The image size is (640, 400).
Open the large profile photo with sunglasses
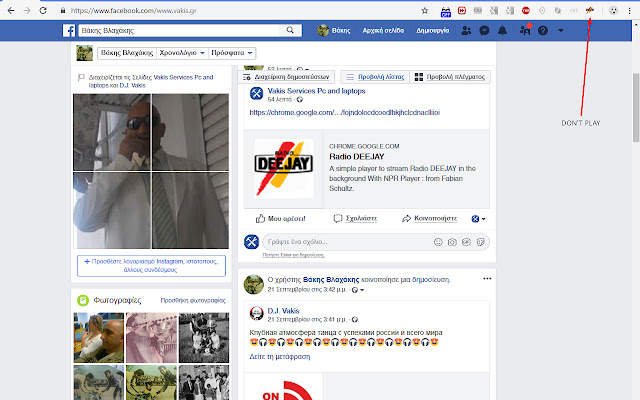click(151, 171)
